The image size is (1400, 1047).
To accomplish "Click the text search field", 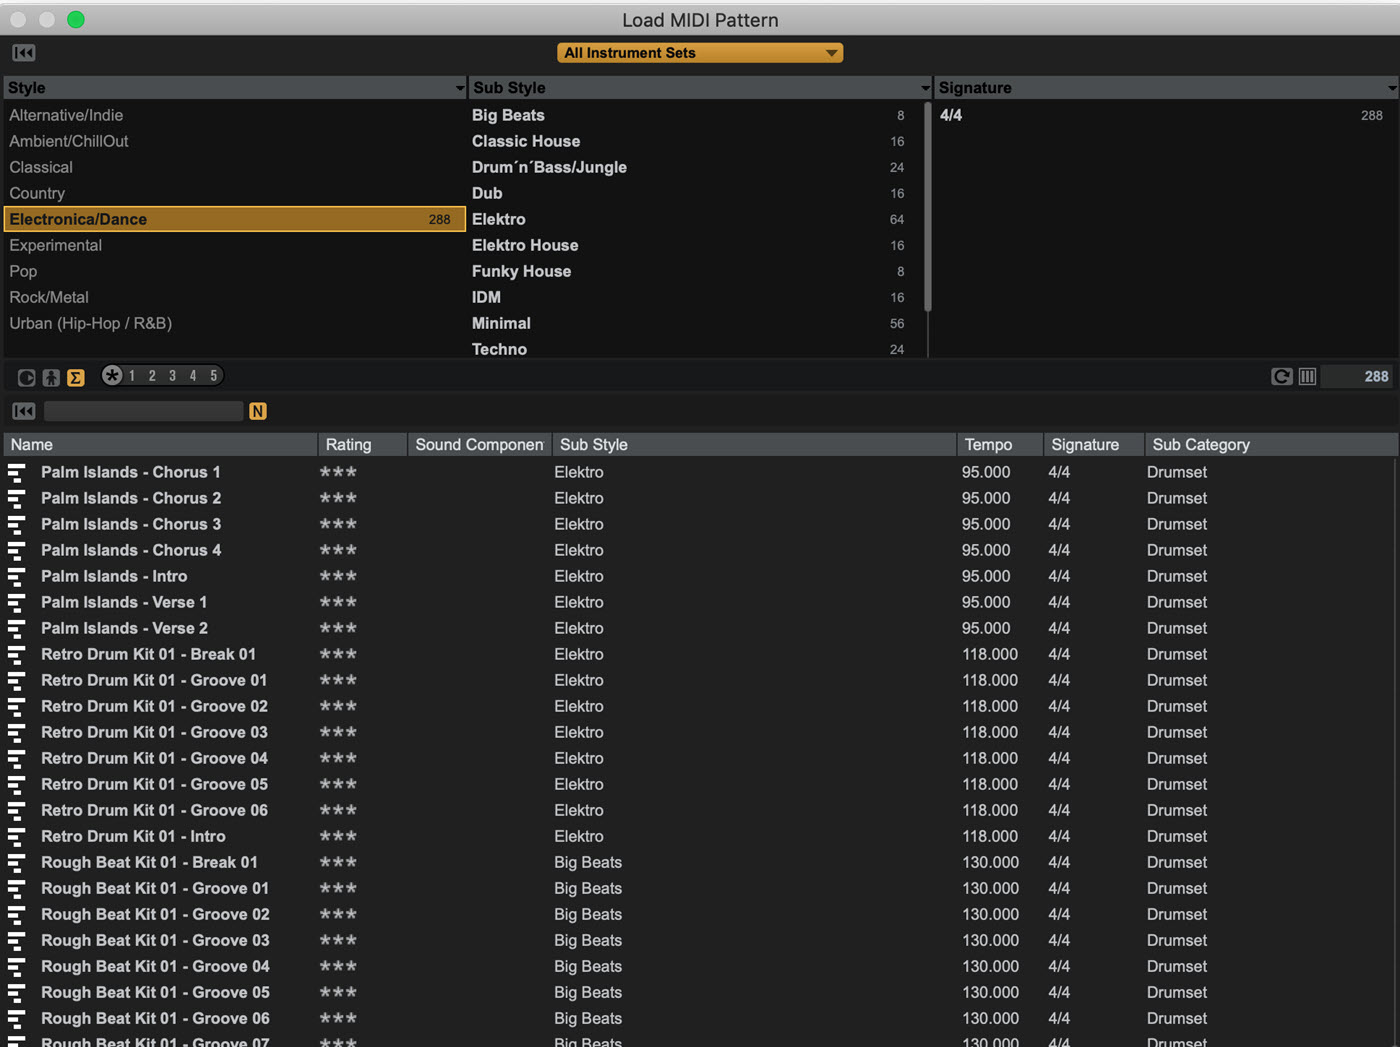I will (143, 411).
